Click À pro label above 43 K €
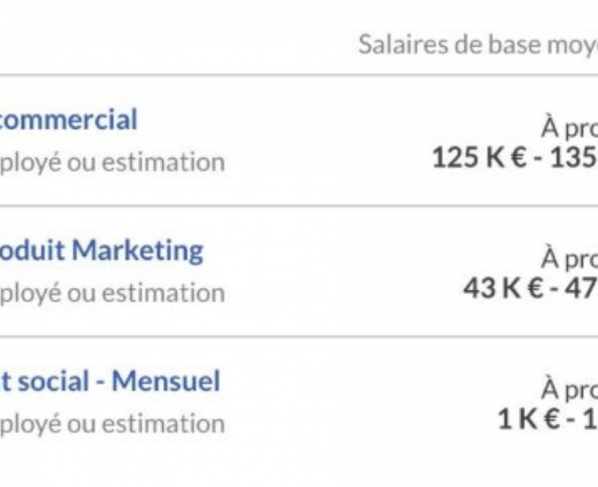This screenshot has height=487, width=598. click(x=569, y=259)
